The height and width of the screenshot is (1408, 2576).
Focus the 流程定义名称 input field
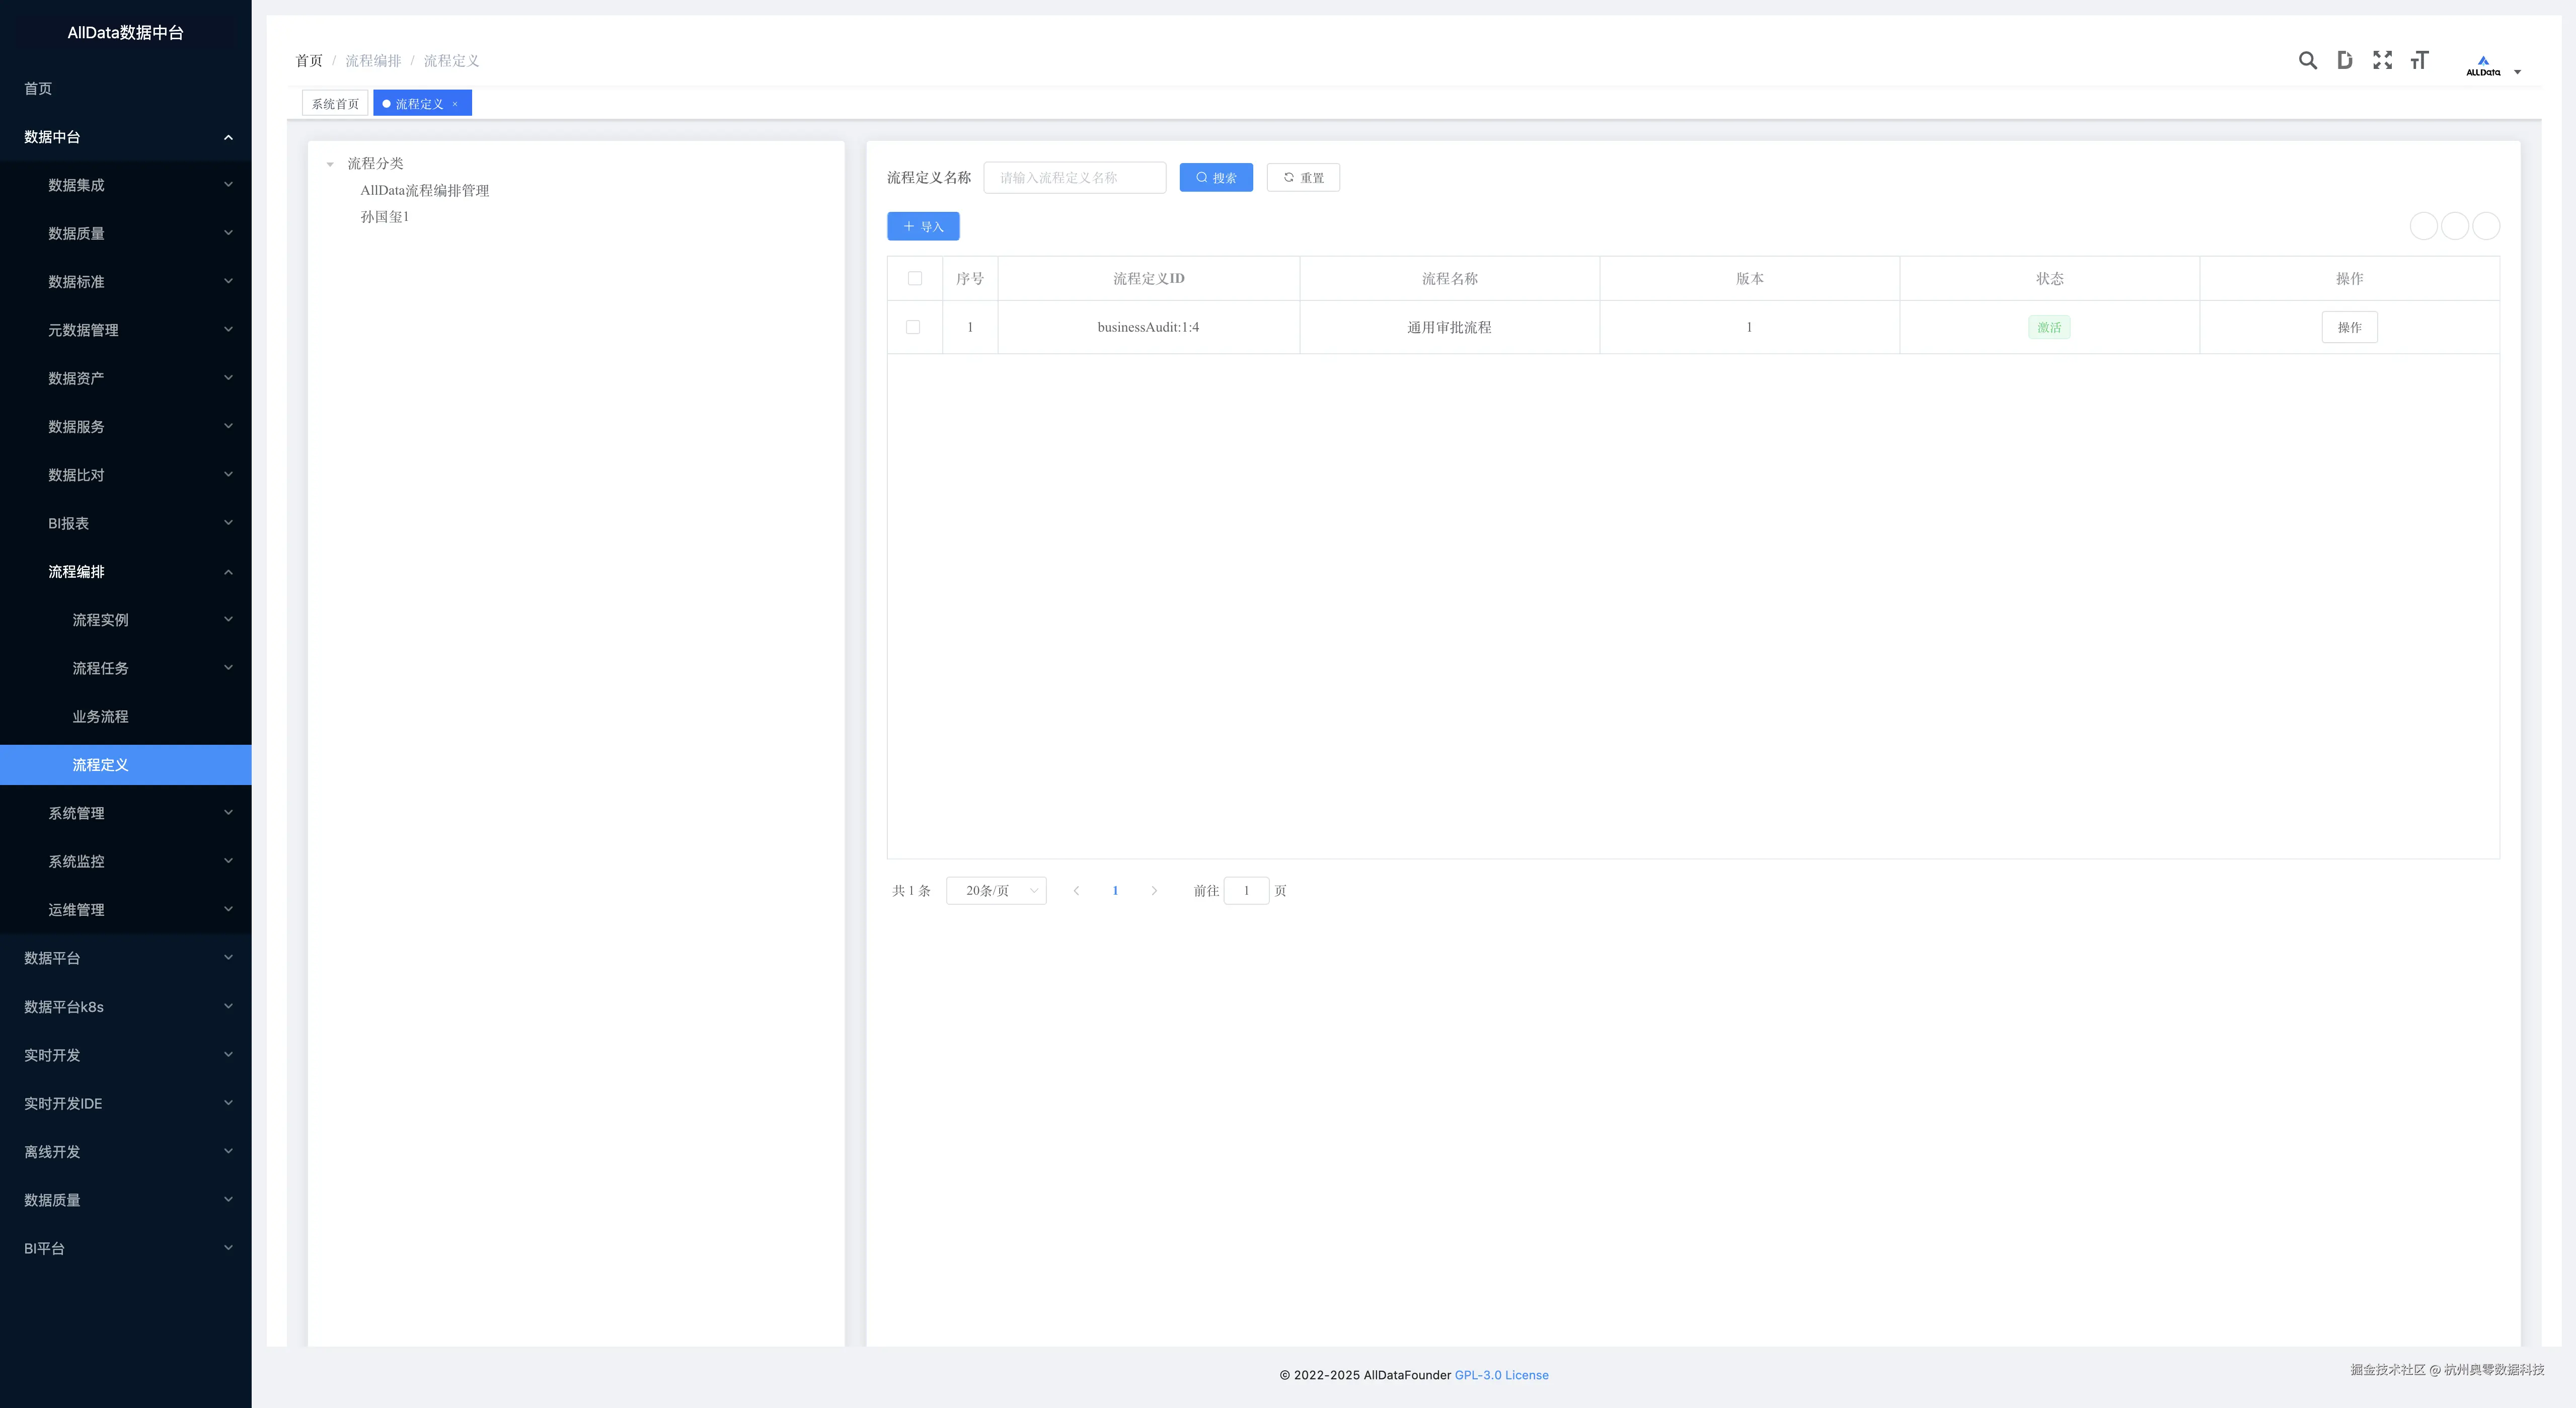tap(1074, 178)
